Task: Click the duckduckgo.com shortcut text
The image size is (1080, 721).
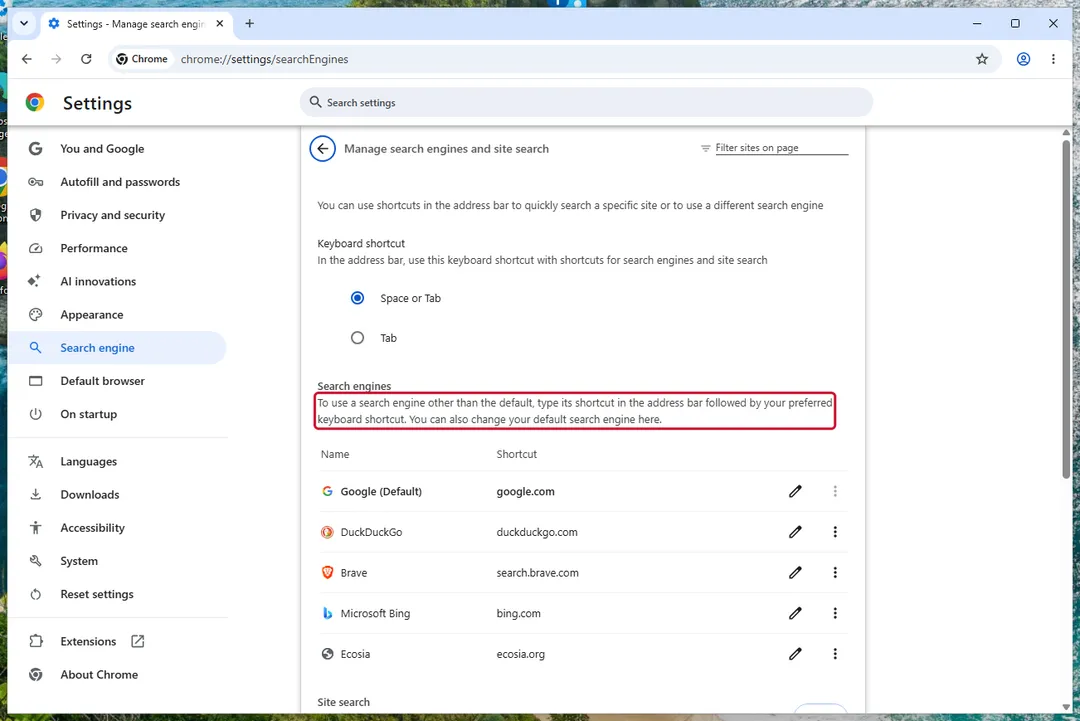Action: tap(537, 532)
